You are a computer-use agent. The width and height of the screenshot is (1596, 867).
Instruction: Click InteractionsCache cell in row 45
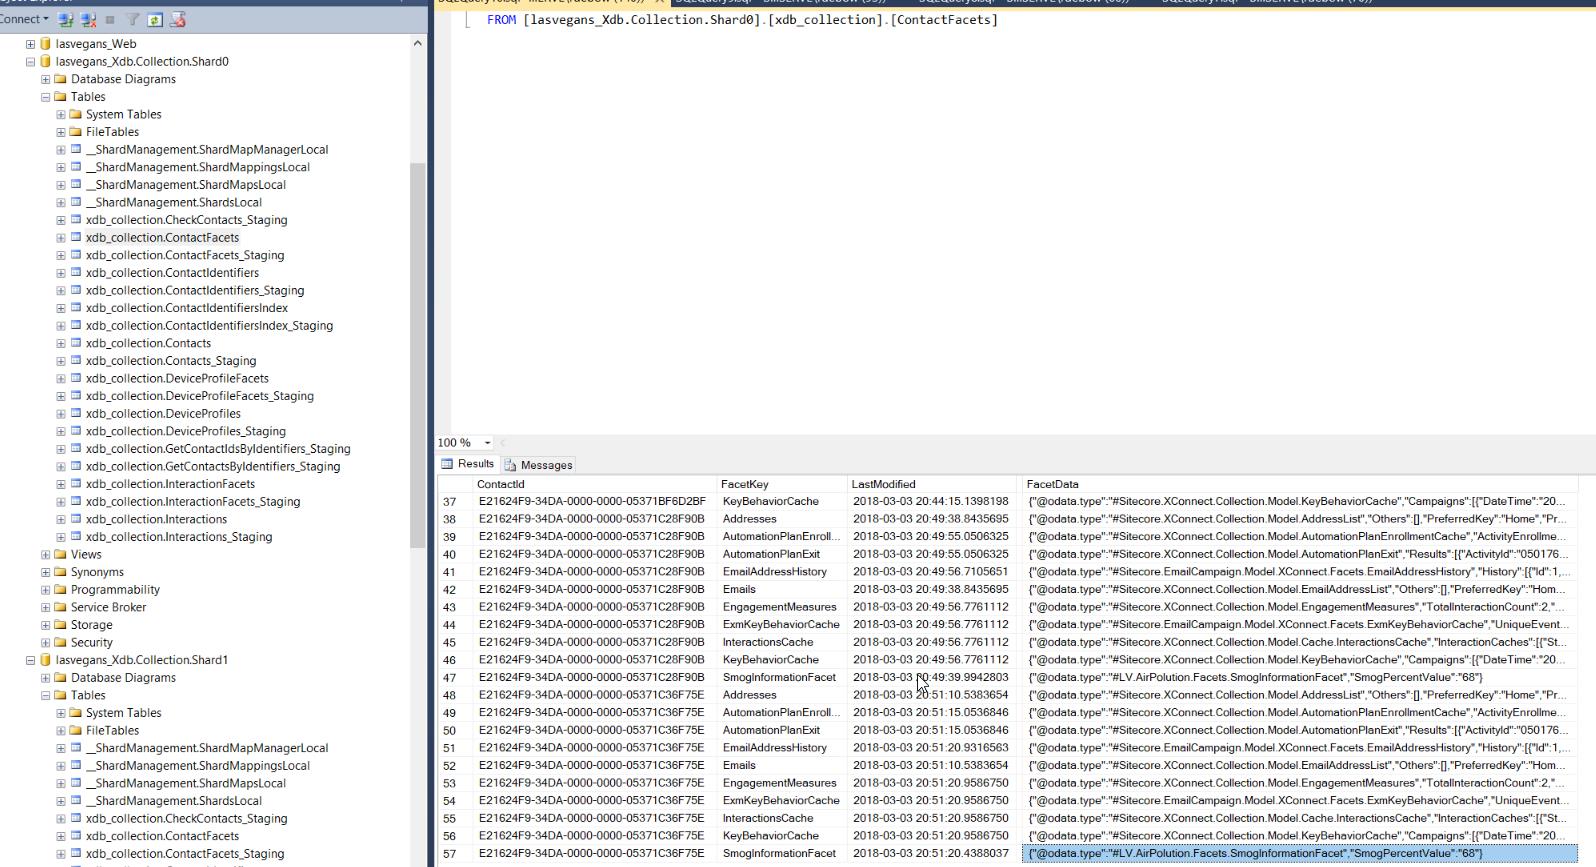click(x=781, y=643)
